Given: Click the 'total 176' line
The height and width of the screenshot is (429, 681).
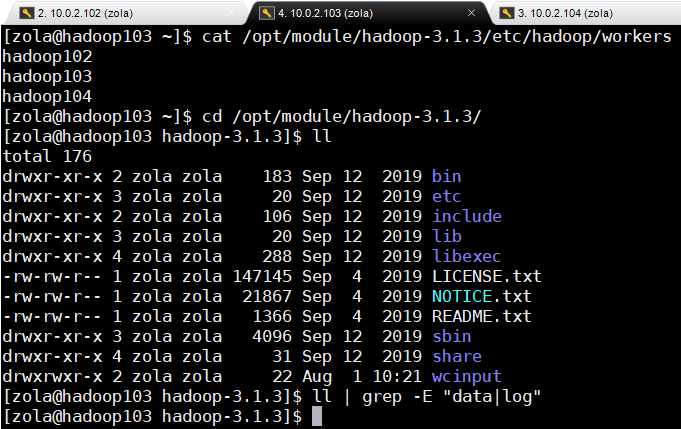Looking at the screenshot, I should (47, 156).
